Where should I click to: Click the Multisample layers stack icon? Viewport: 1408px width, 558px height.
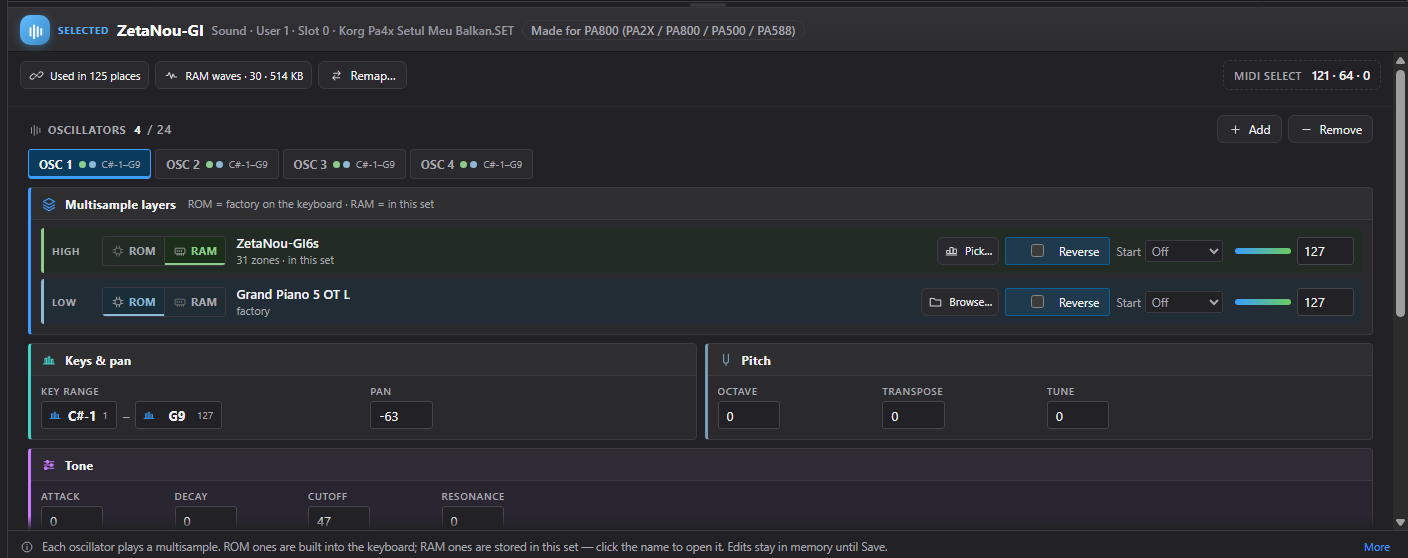[49, 204]
